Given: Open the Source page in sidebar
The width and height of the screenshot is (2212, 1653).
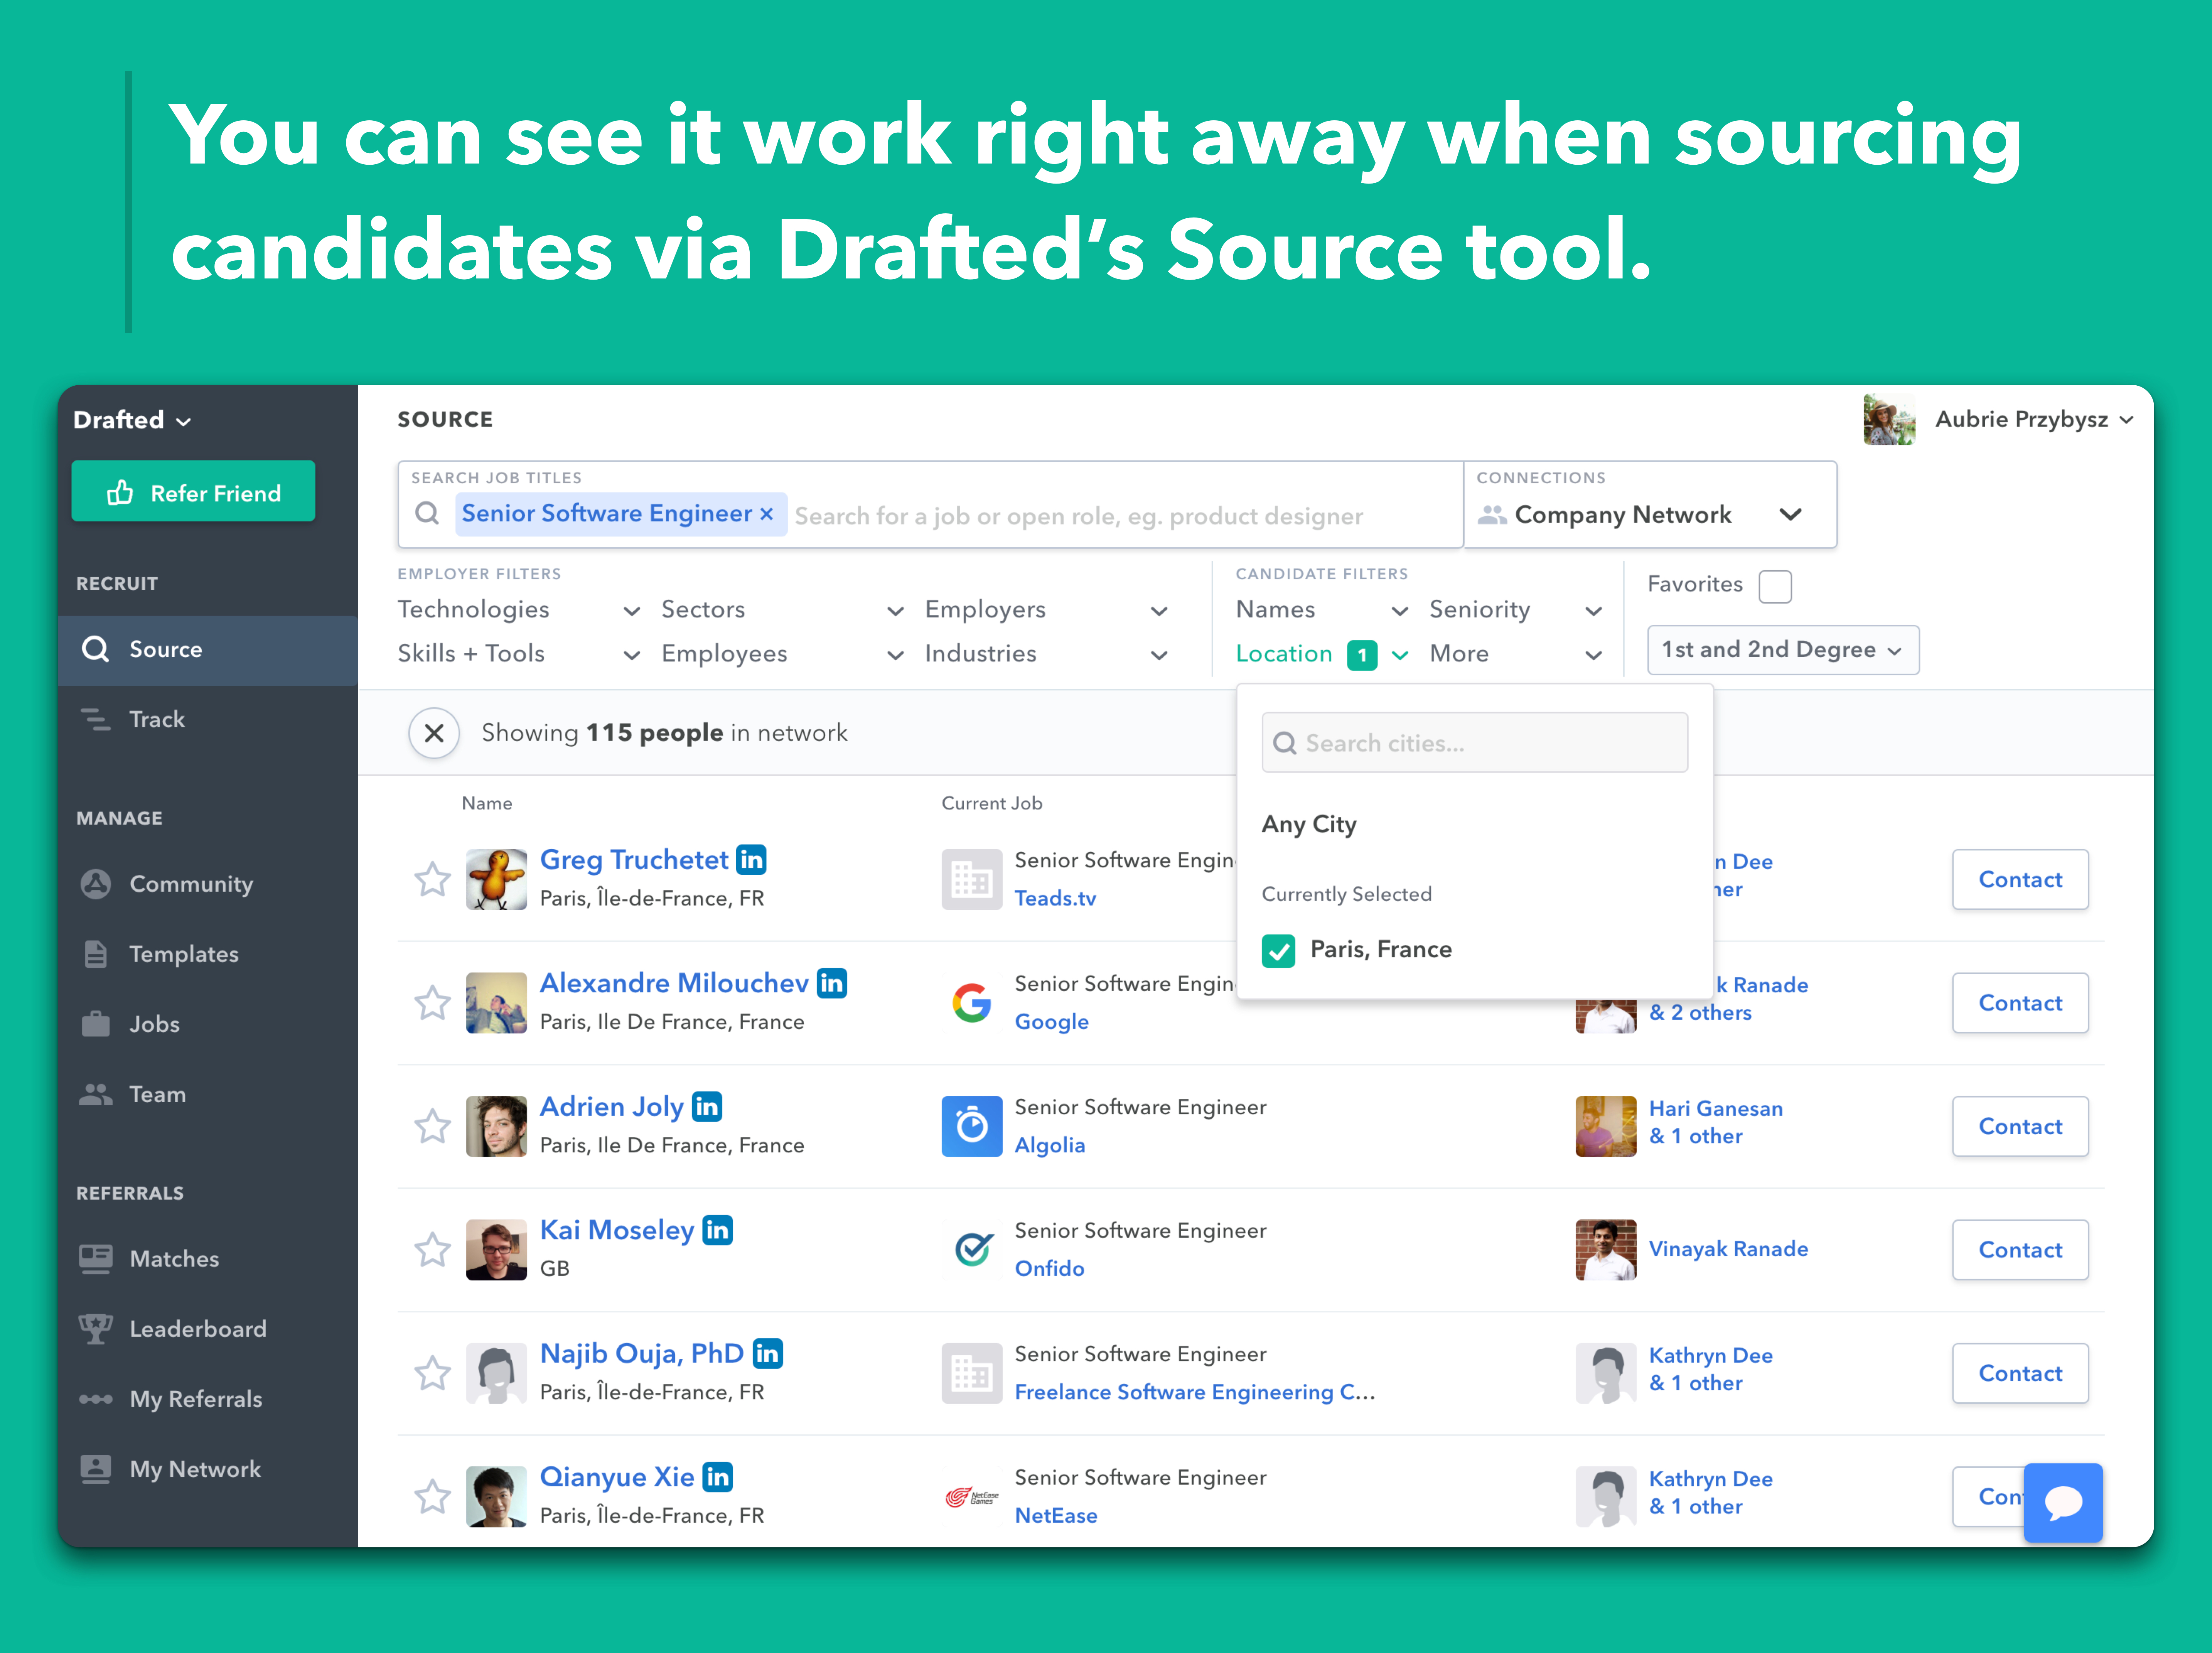Looking at the screenshot, I should (x=208, y=650).
